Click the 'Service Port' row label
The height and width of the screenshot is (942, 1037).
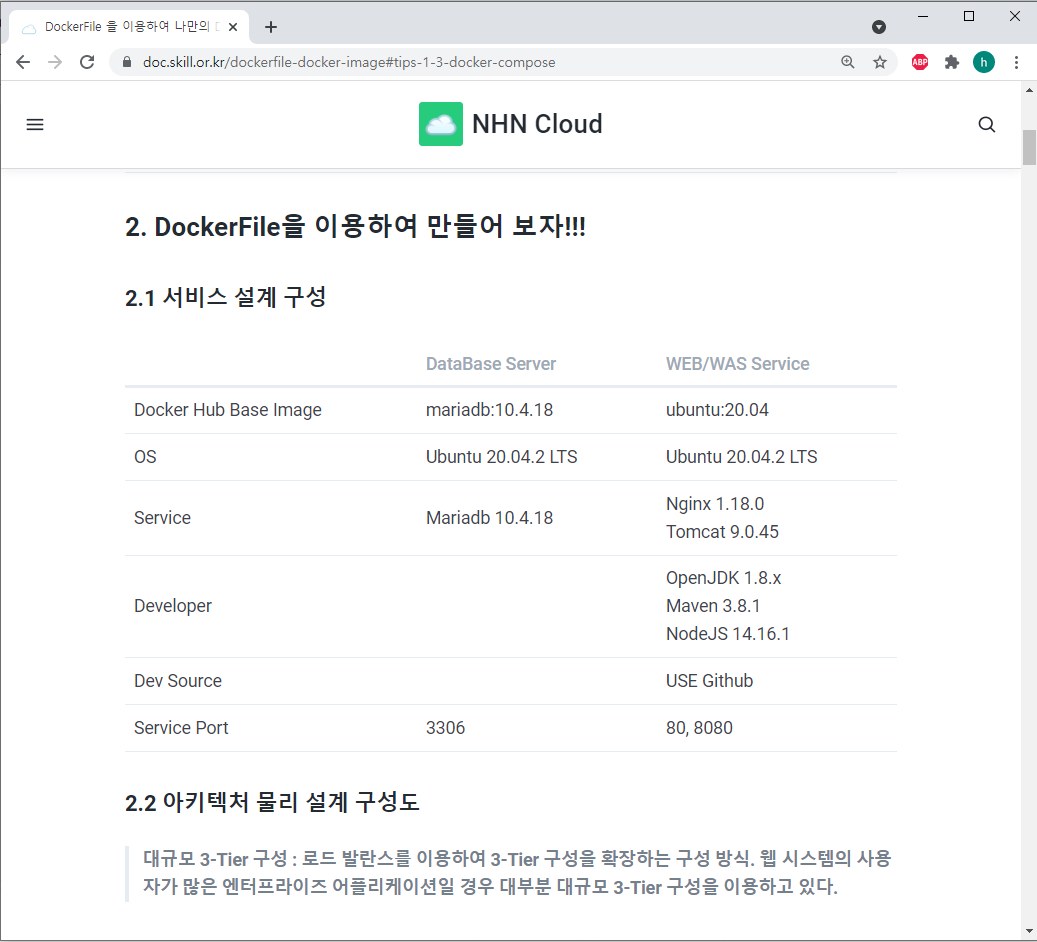point(181,728)
